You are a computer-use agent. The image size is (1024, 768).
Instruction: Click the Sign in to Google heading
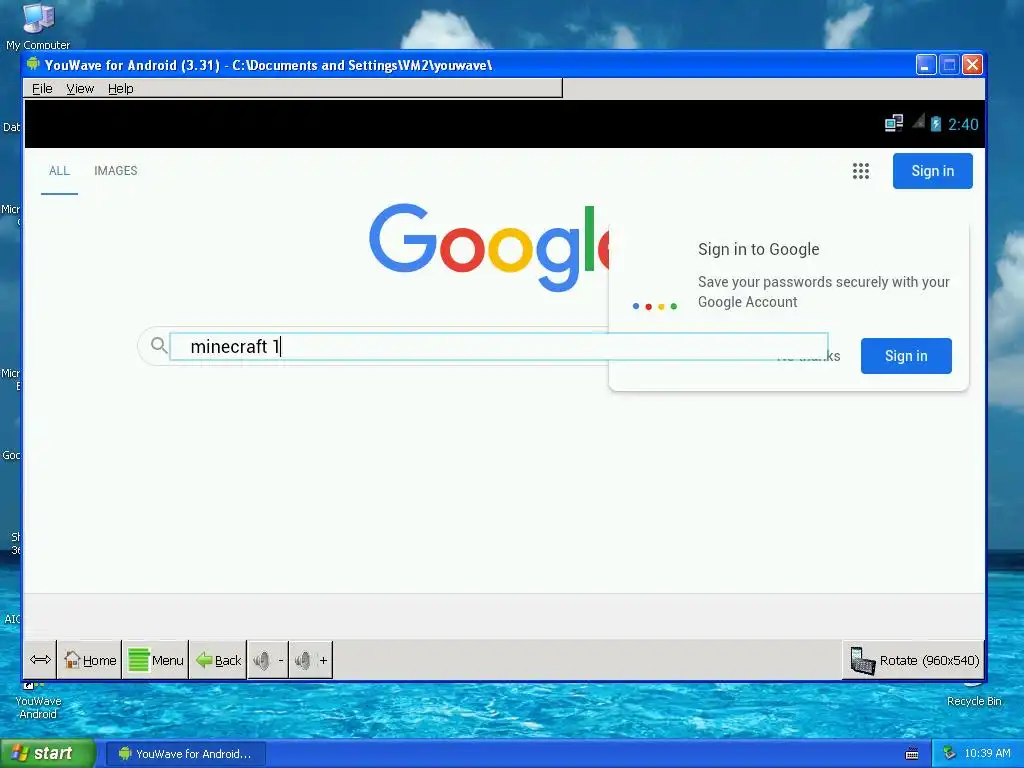pyautogui.click(x=758, y=249)
